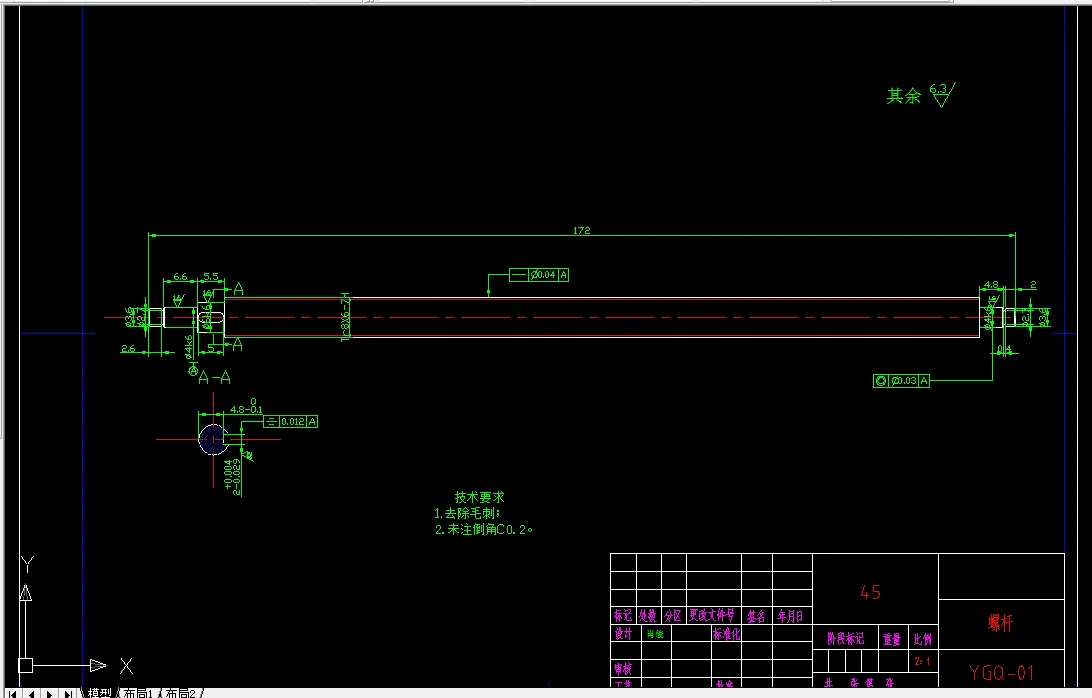Step to next layout tab arrow
1092x698 pixels.
pos(49,694)
